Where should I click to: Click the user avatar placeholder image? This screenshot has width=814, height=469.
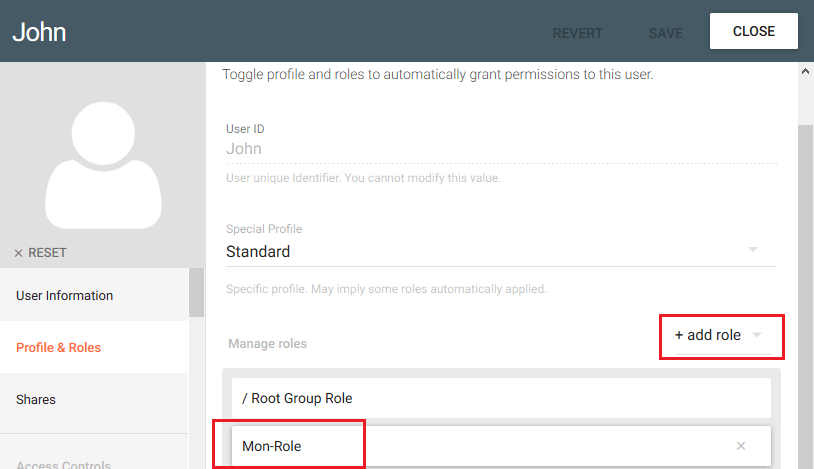click(103, 165)
